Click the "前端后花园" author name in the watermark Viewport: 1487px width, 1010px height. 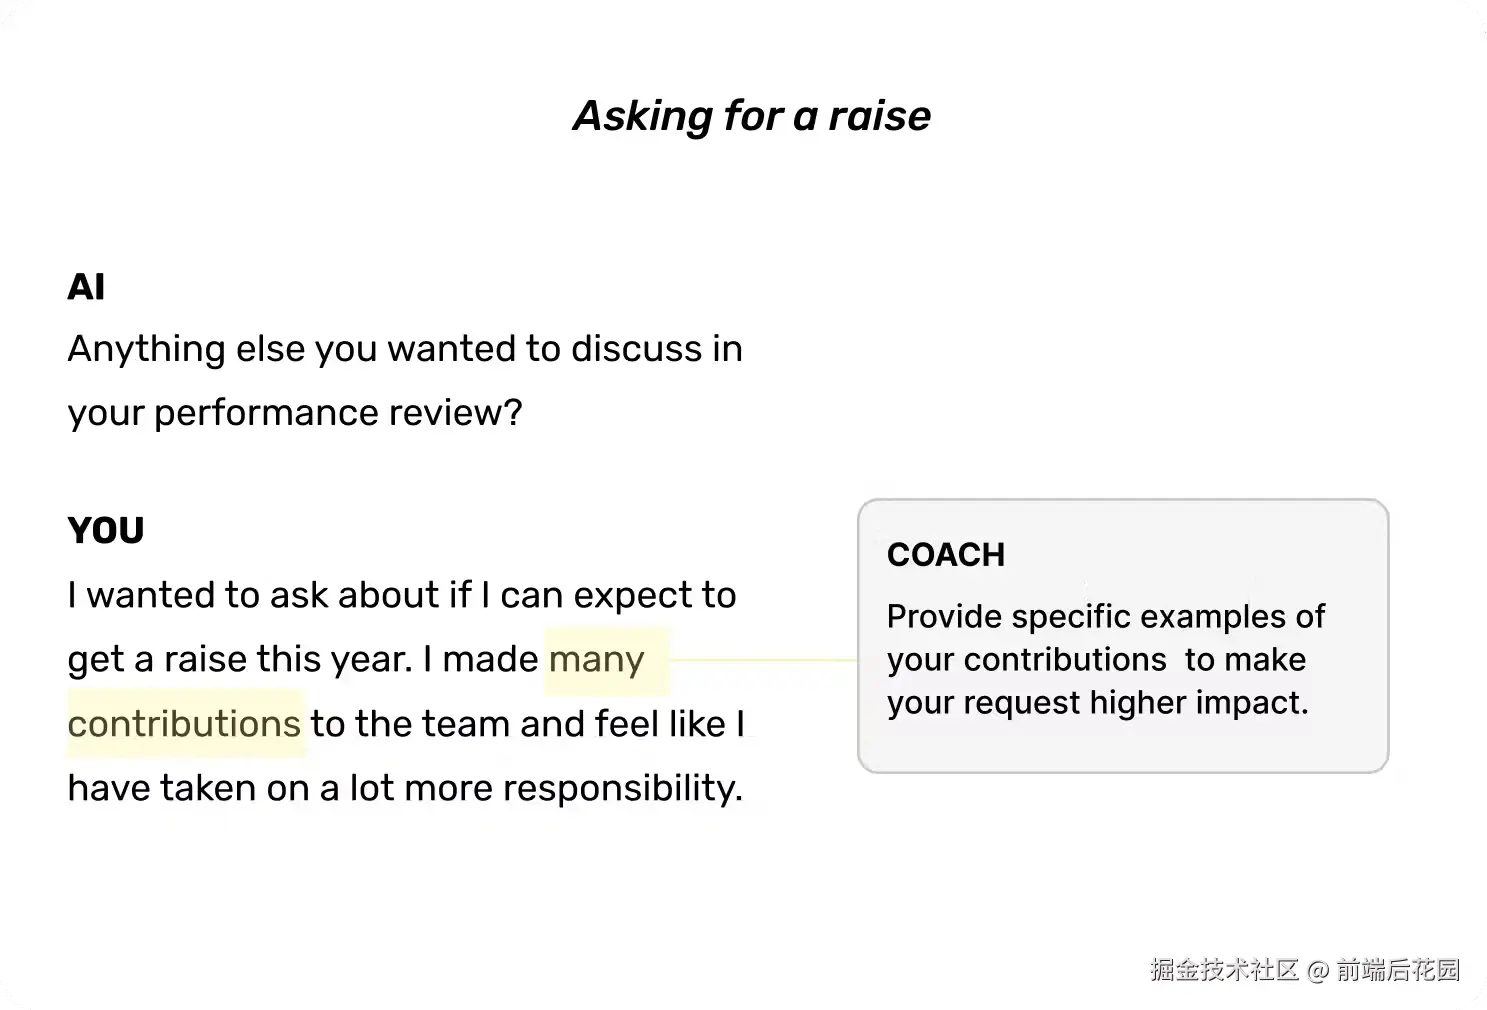point(1398,969)
